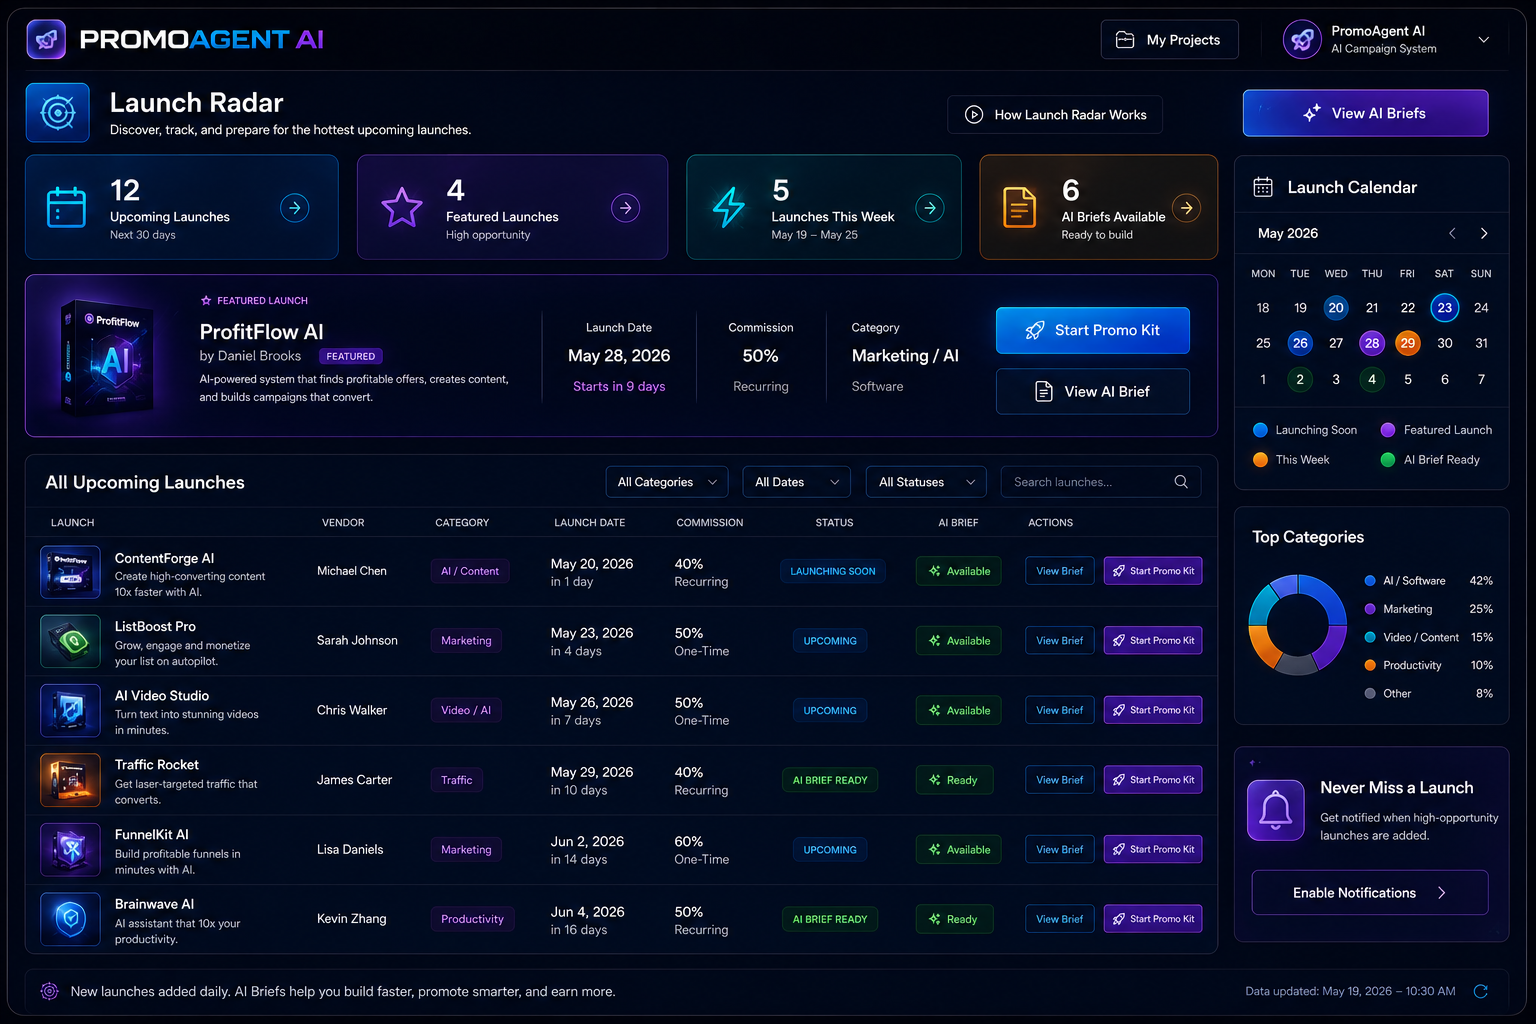The width and height of the screenshot is (1536, 1024).
Task: Select May 23 in the Launch Calendar
Action: [1445, 308]
